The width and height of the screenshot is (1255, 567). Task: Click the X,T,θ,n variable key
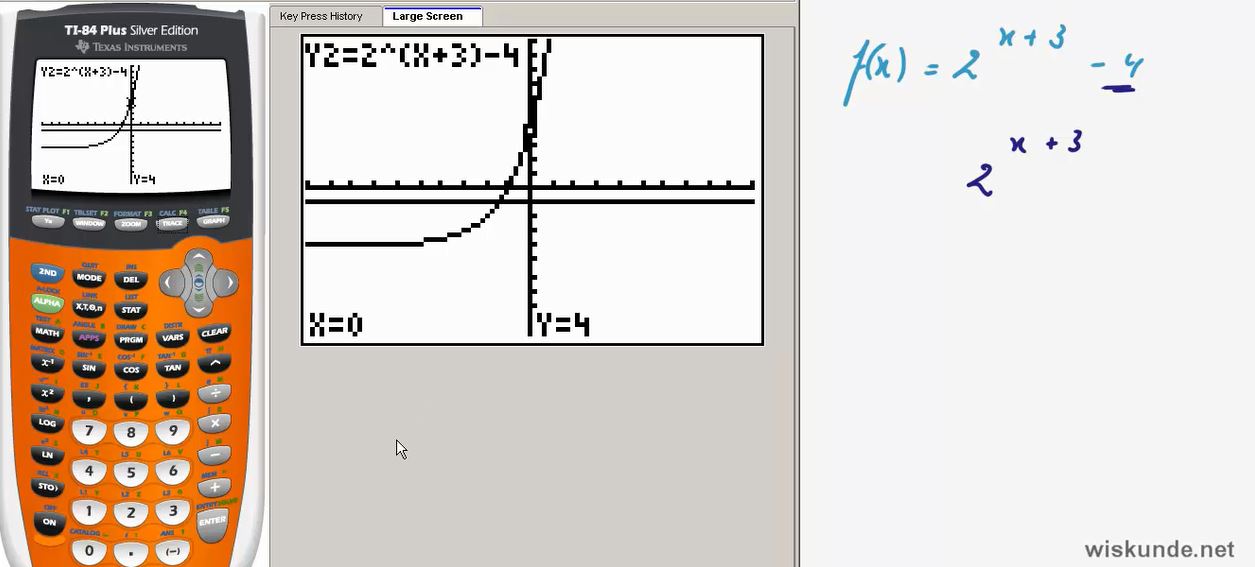pos(89,307)
